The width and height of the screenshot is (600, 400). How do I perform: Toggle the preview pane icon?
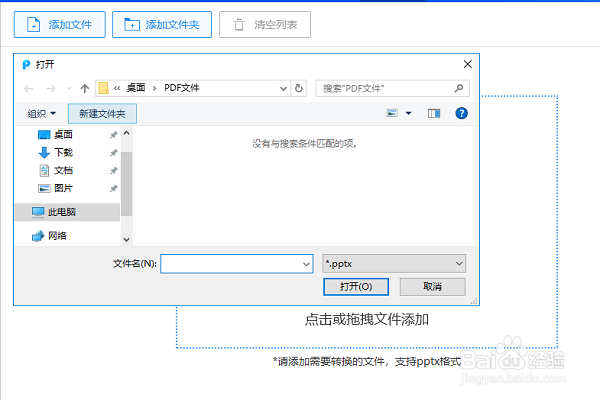pyautogui.click(x=434, y=113)
